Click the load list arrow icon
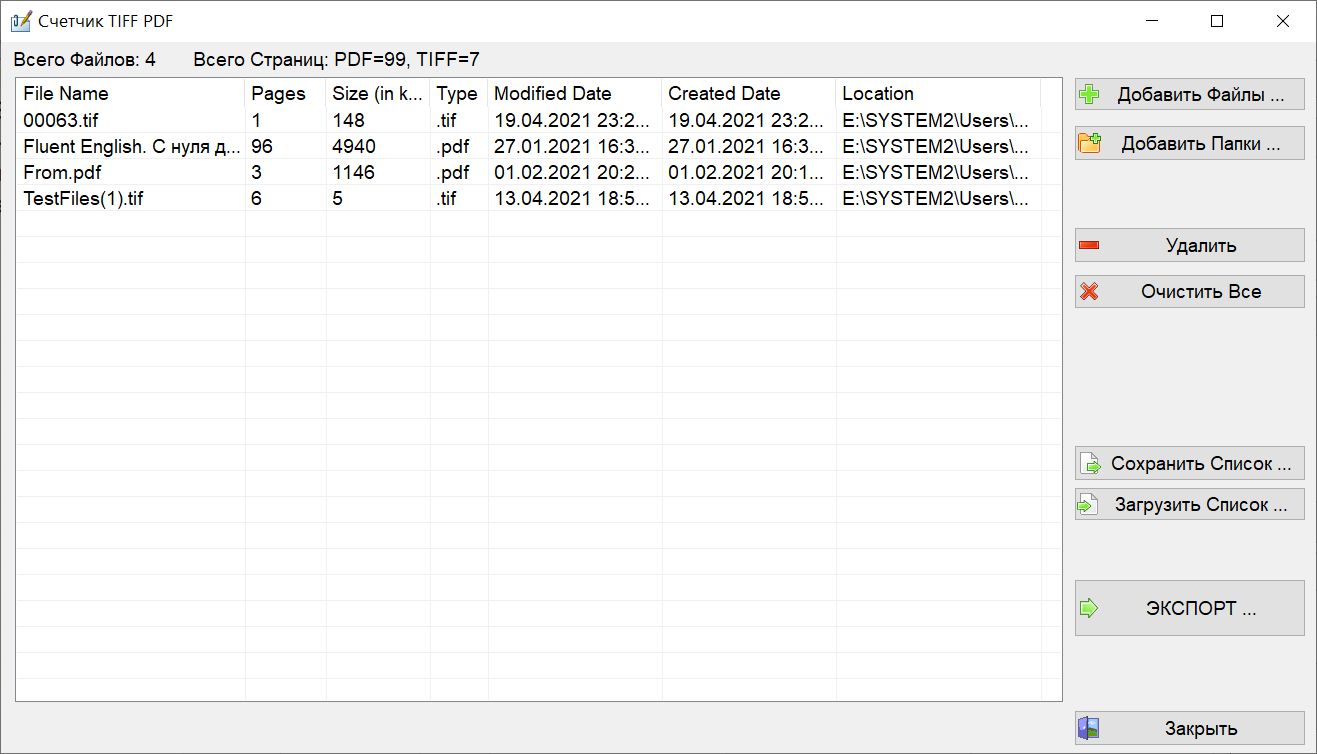The height and width of the screenshot is (754, 1317). click(x=1088, y=505)
